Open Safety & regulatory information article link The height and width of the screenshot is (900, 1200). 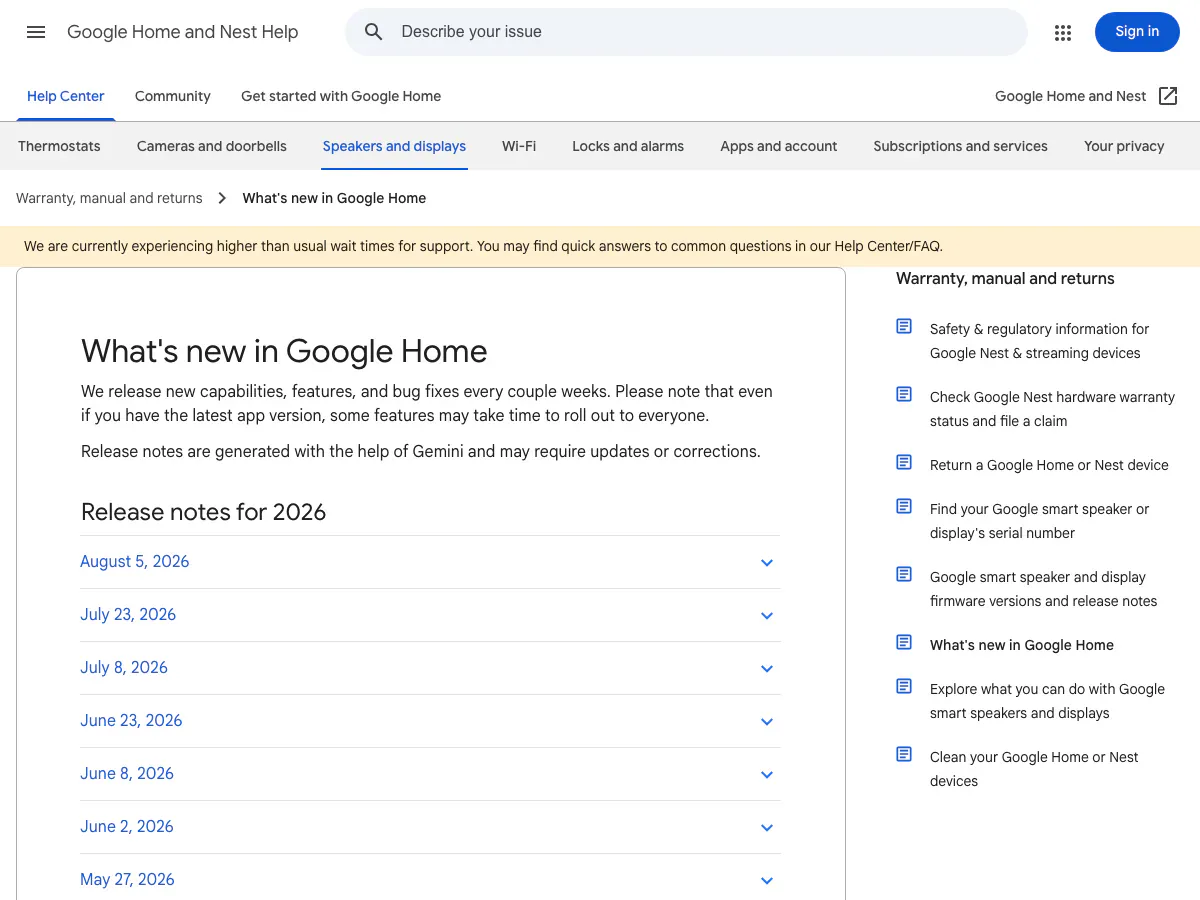pyautogui.click(x=1039, y=341)
